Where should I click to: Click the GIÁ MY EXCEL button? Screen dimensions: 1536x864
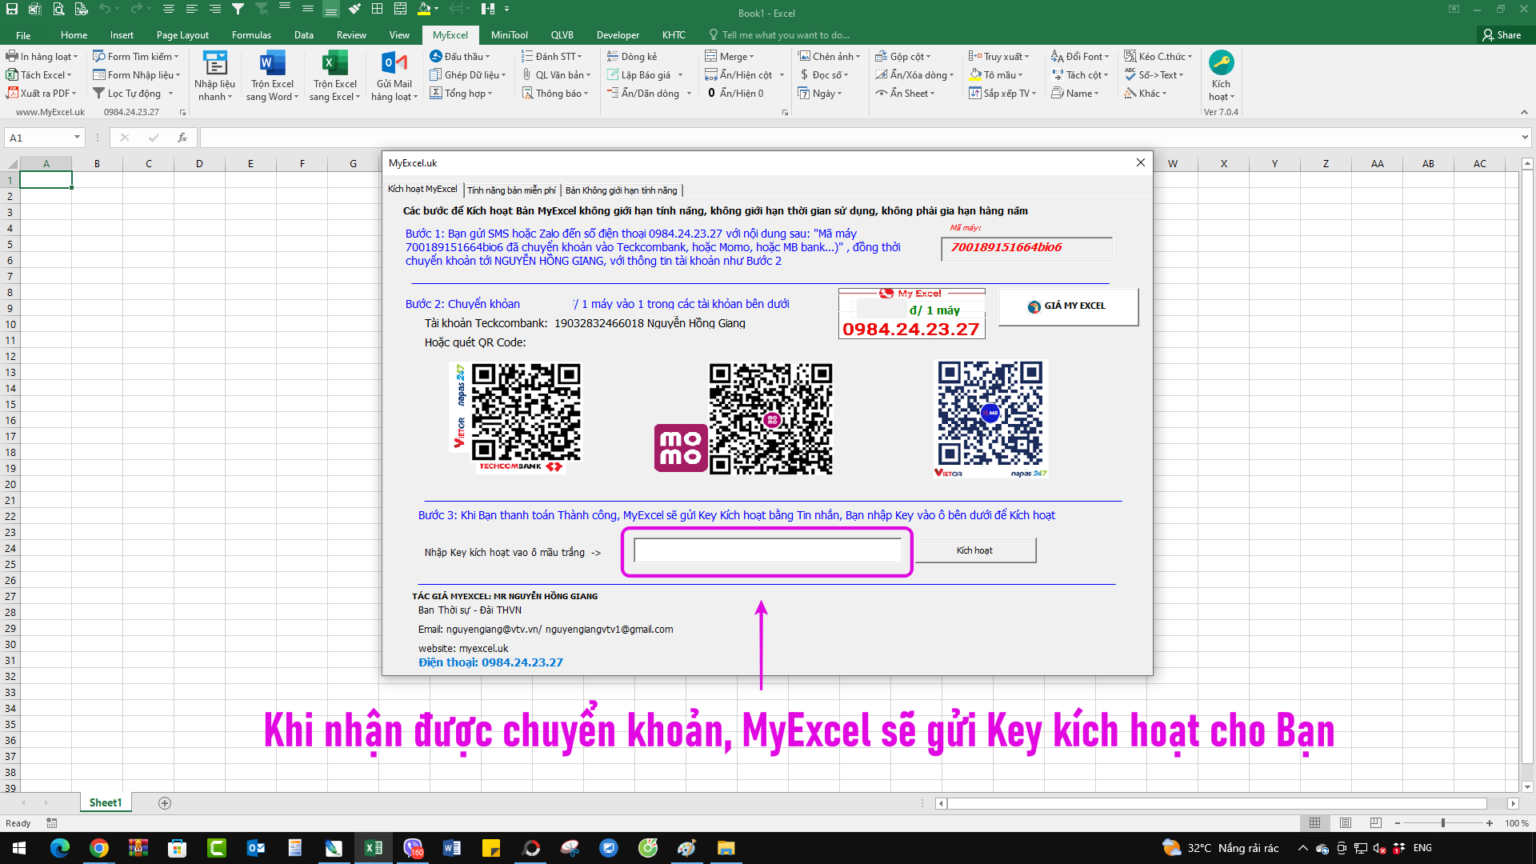tap(1068, 307)
